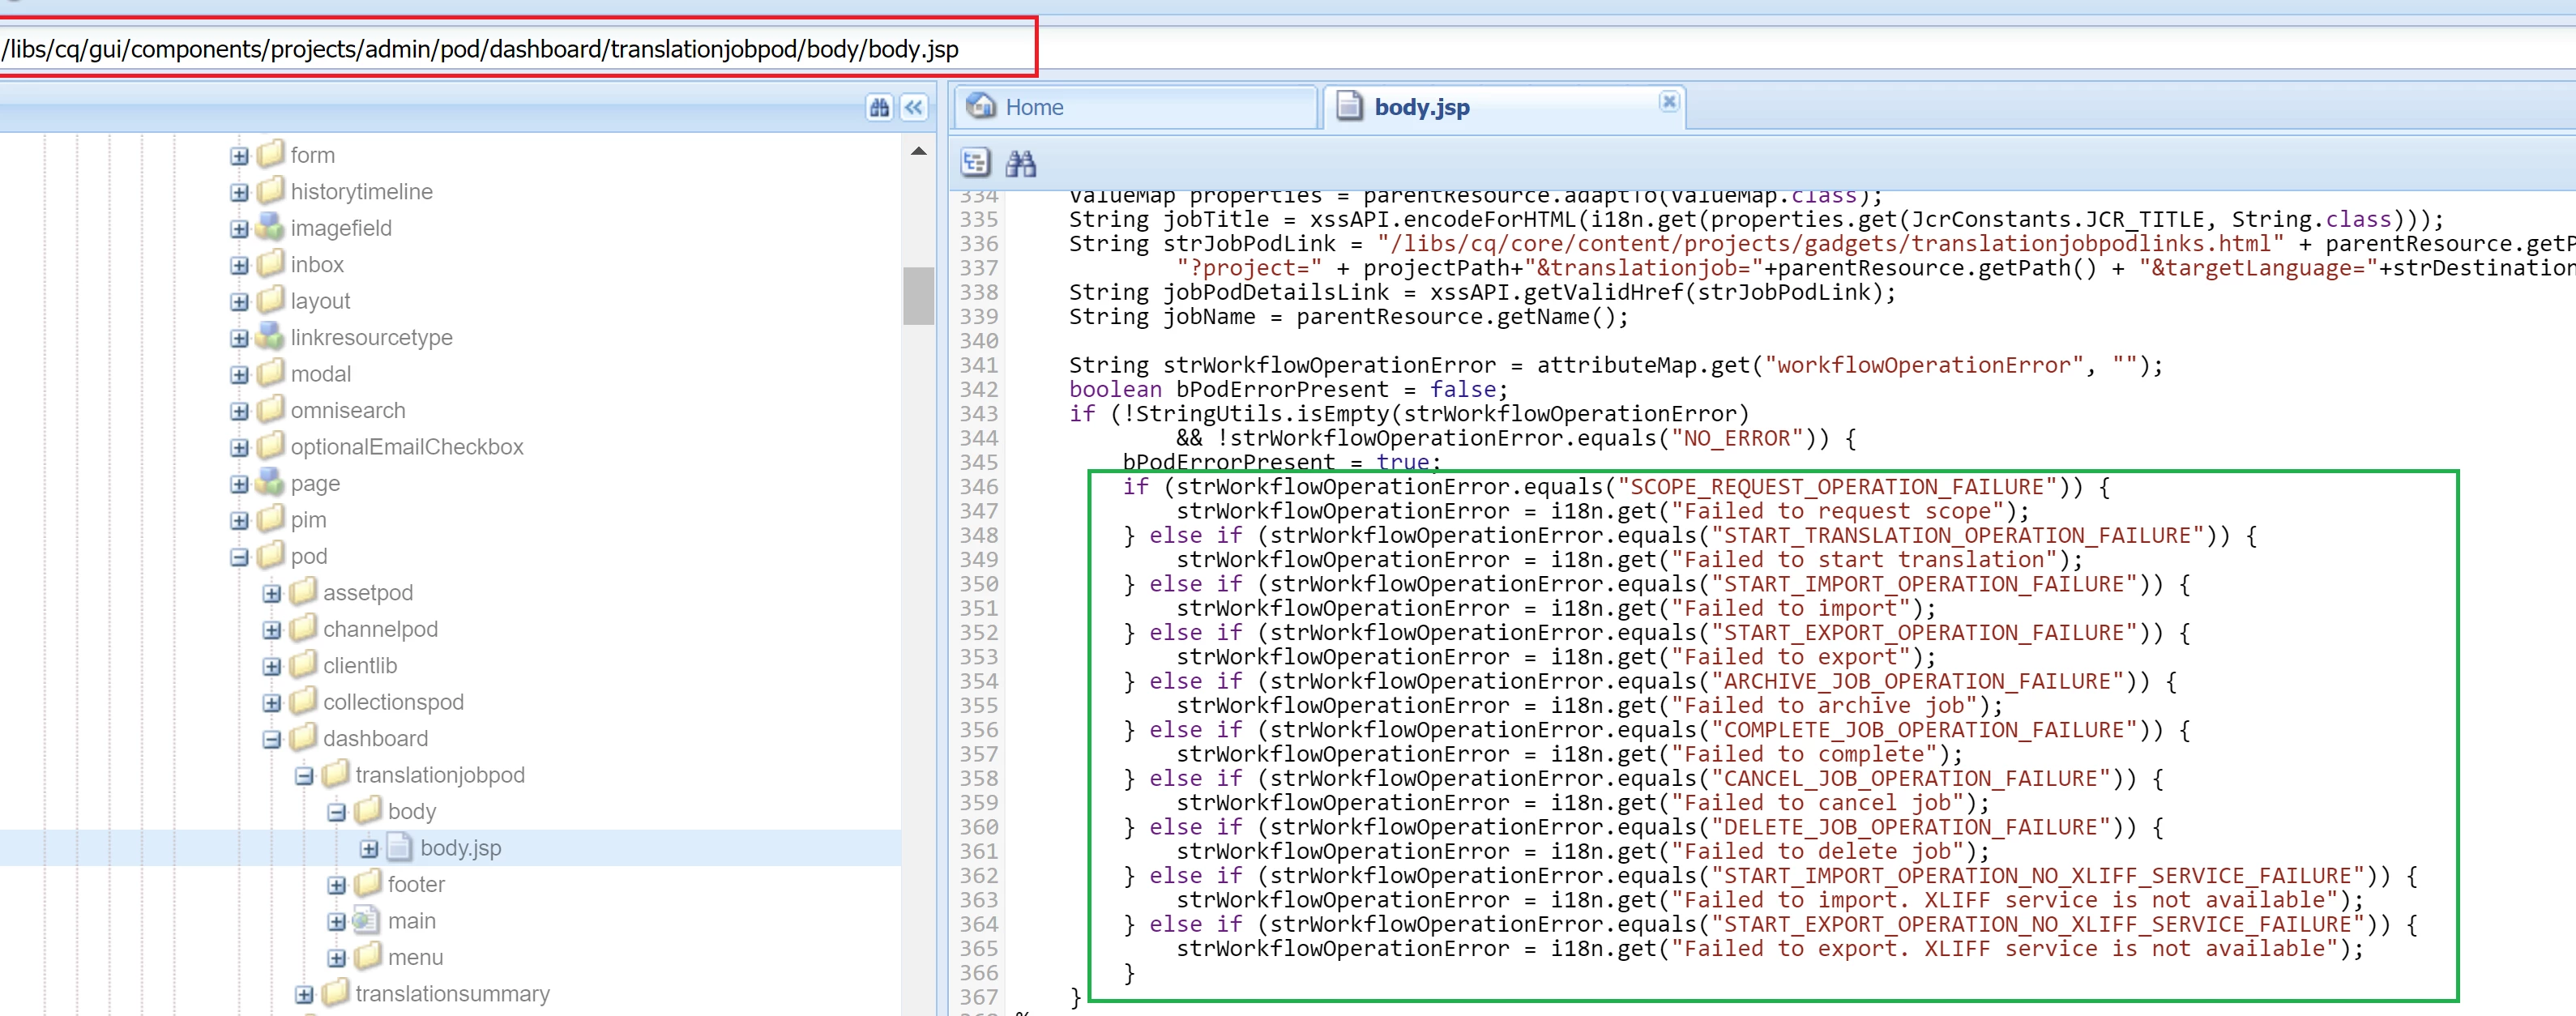Collapse the dashboard folder node
This screenshot has width=2576, height=1016.
[272, 739]
